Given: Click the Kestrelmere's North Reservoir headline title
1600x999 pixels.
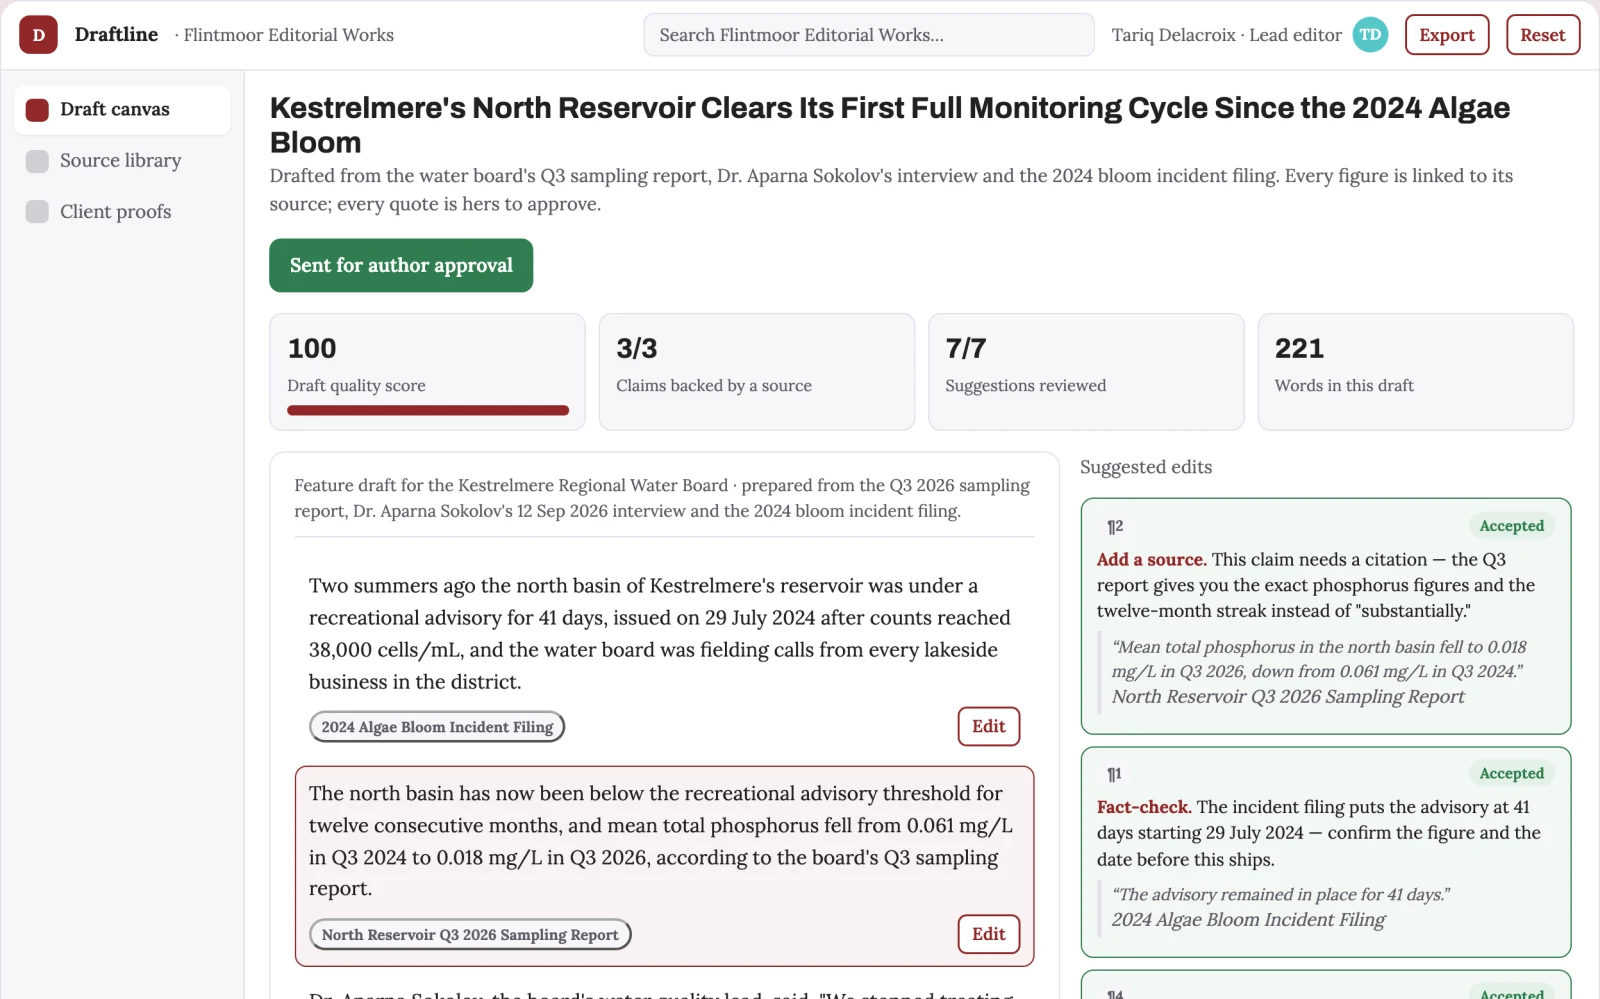Looking at the screenshot, I should click(x=890, y=125).
